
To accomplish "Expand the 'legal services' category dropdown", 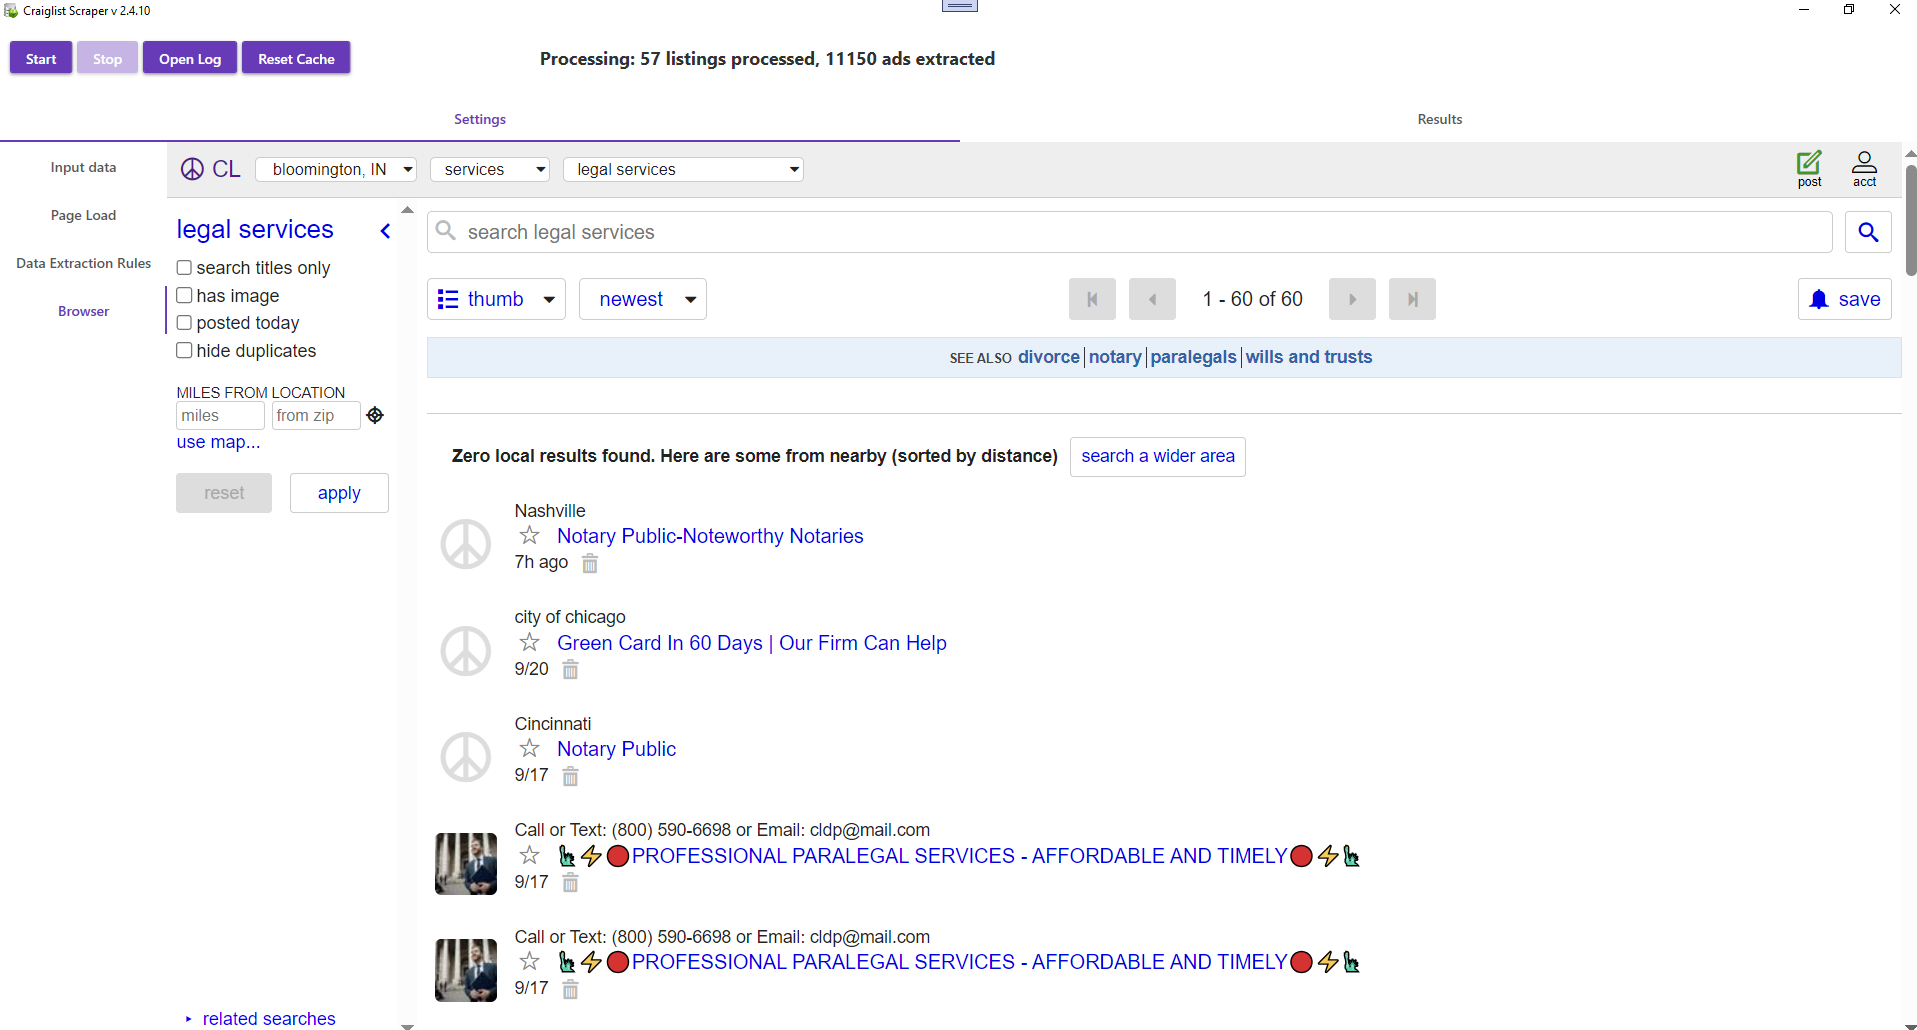I will (683, 169).
